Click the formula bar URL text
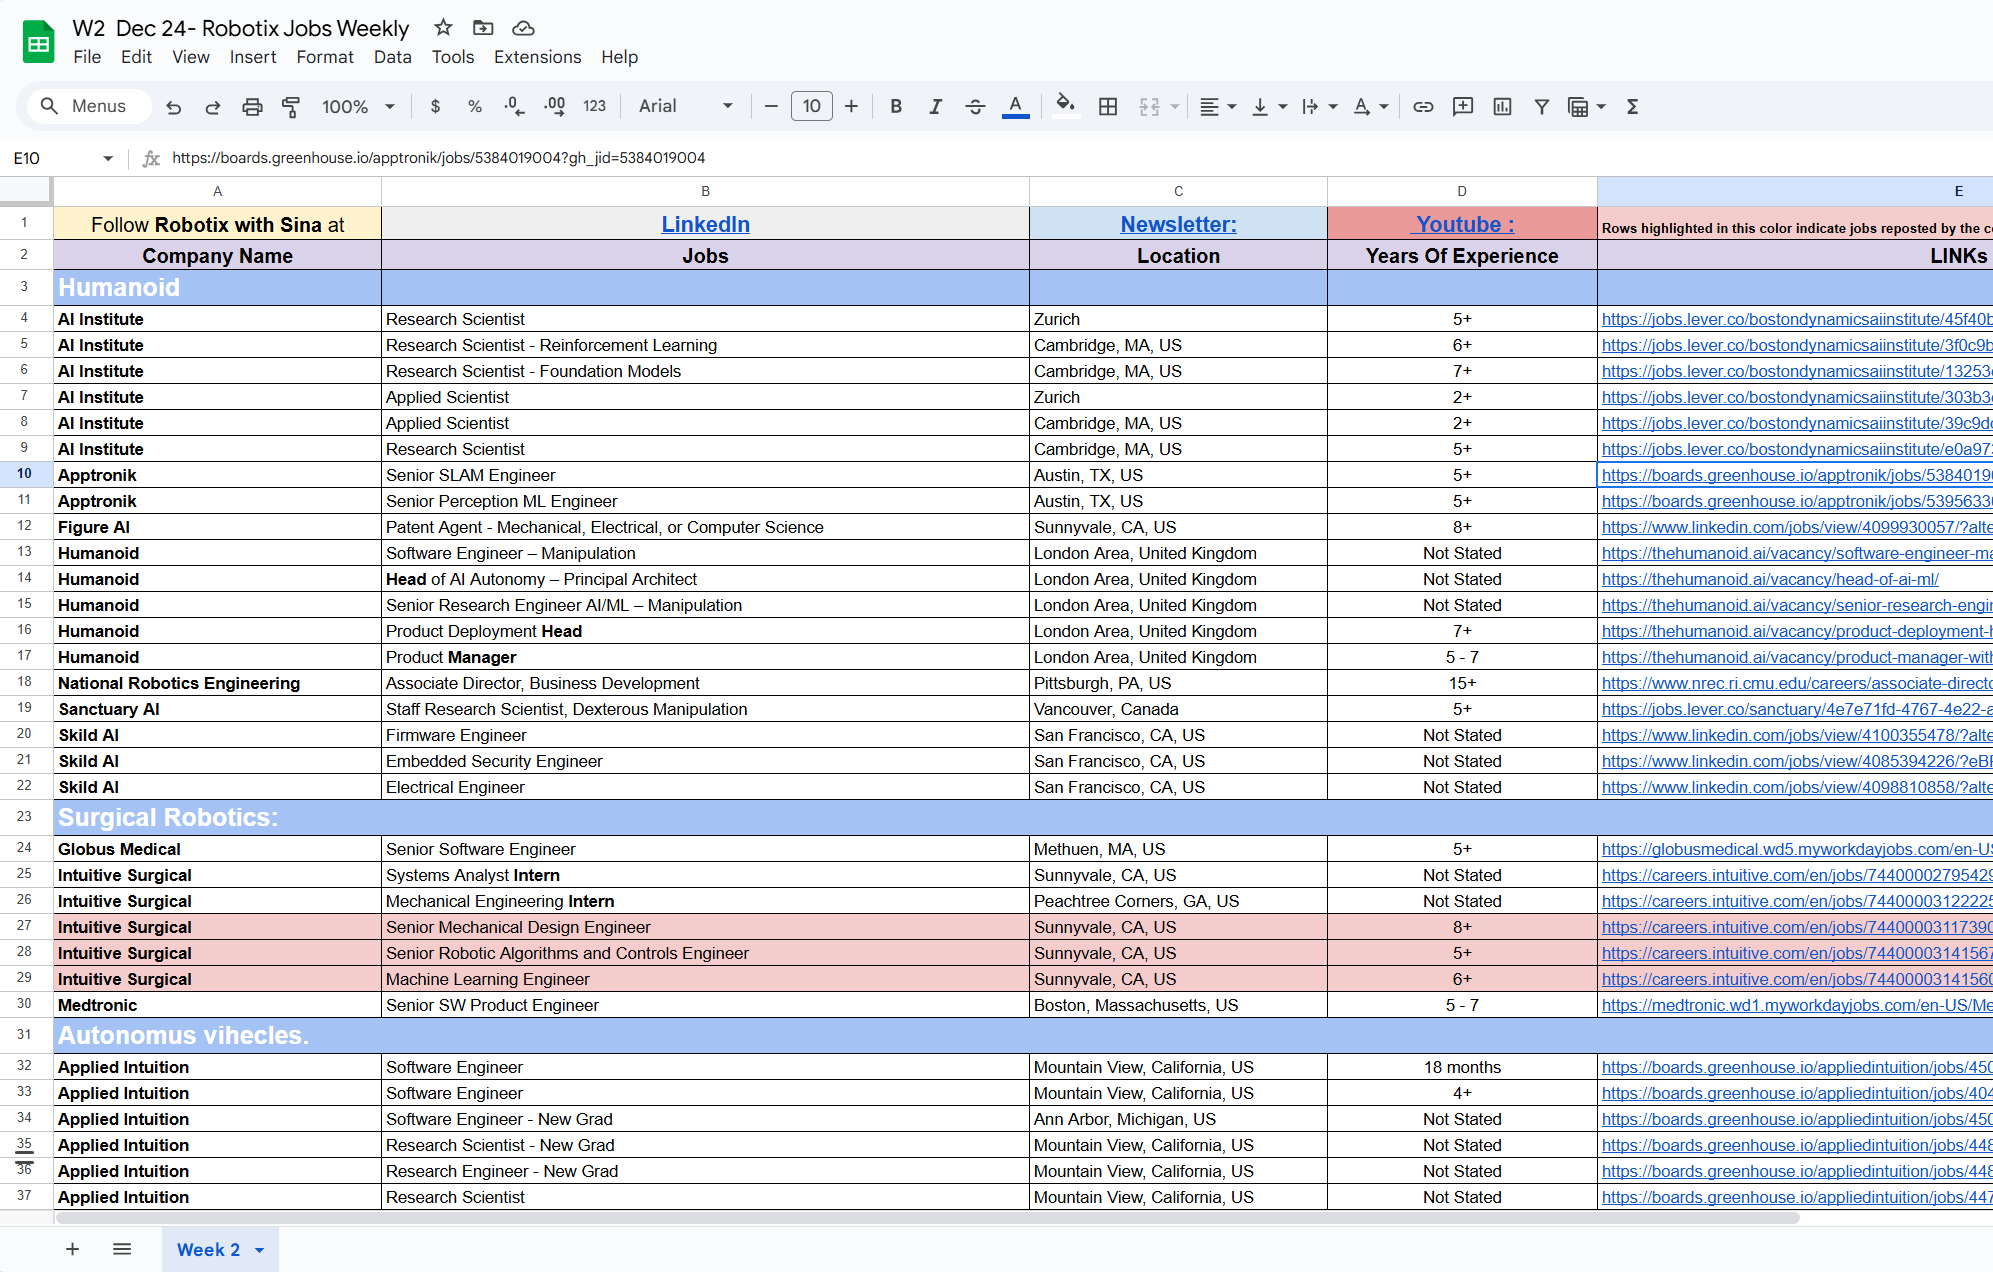 [438, 158]
